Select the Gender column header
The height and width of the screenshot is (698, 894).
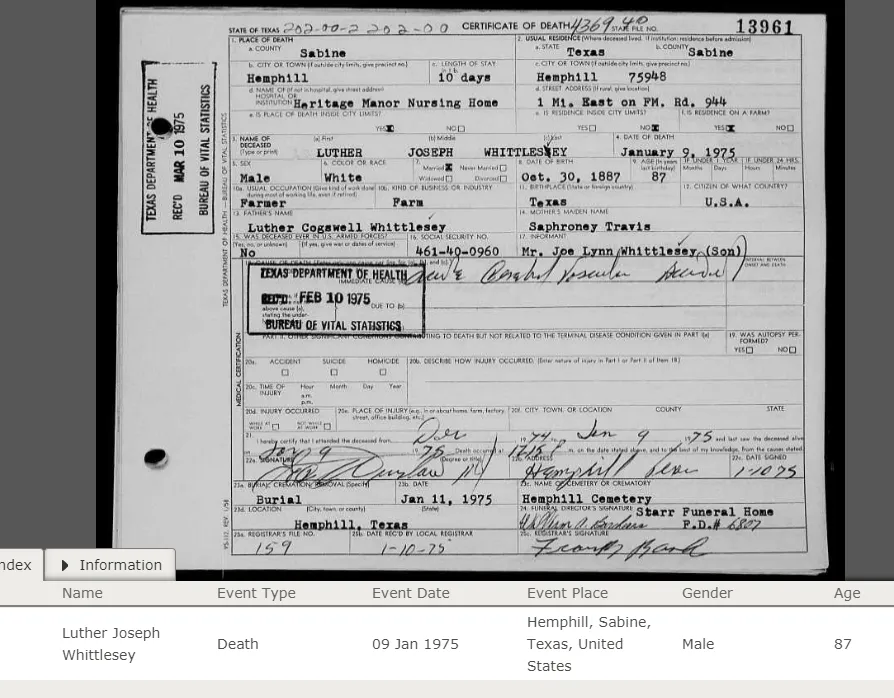coord(707,593)
